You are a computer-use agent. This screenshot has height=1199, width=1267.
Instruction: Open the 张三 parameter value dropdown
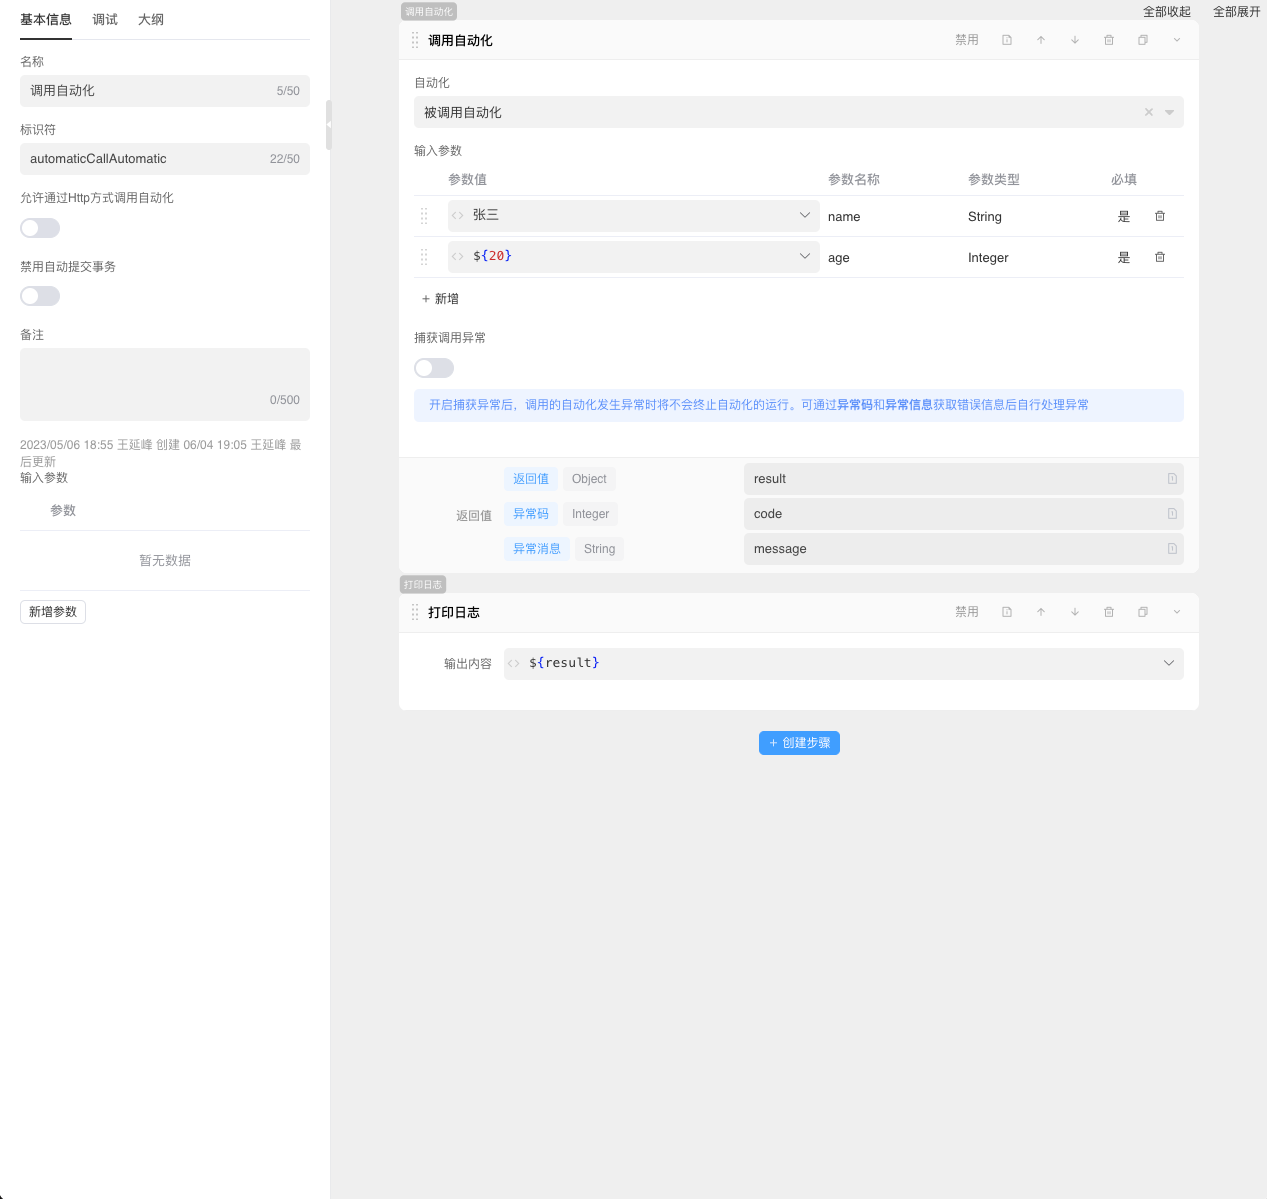tap(805, 215)
